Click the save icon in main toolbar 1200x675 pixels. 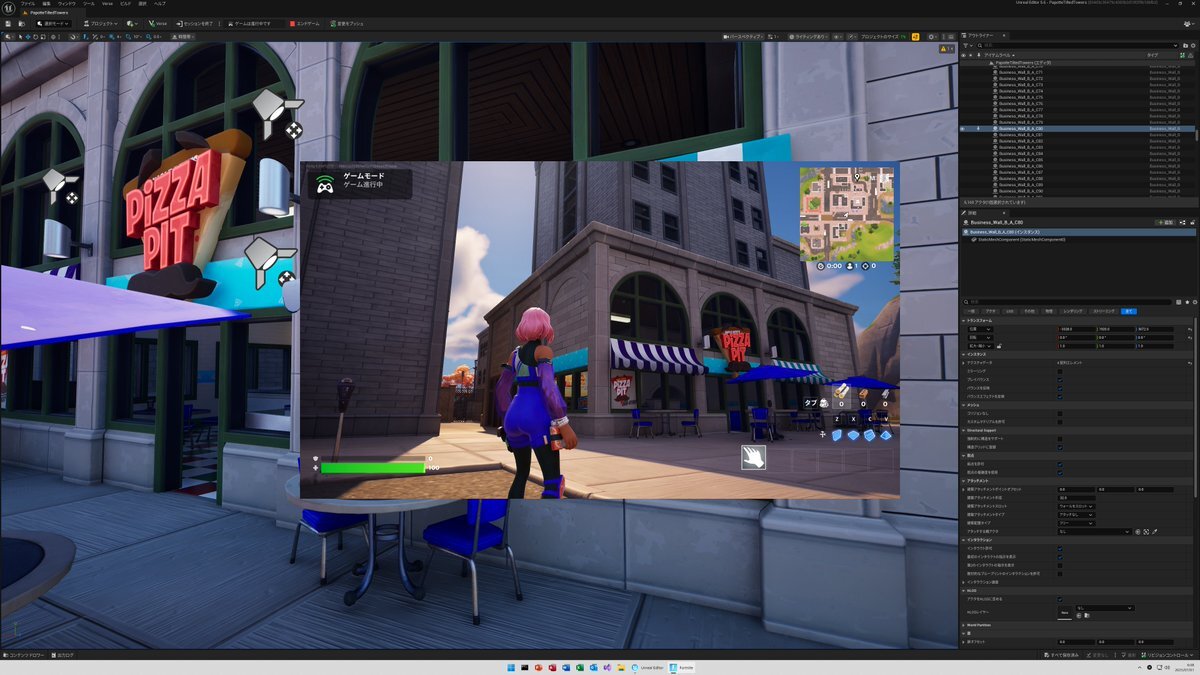8,23
